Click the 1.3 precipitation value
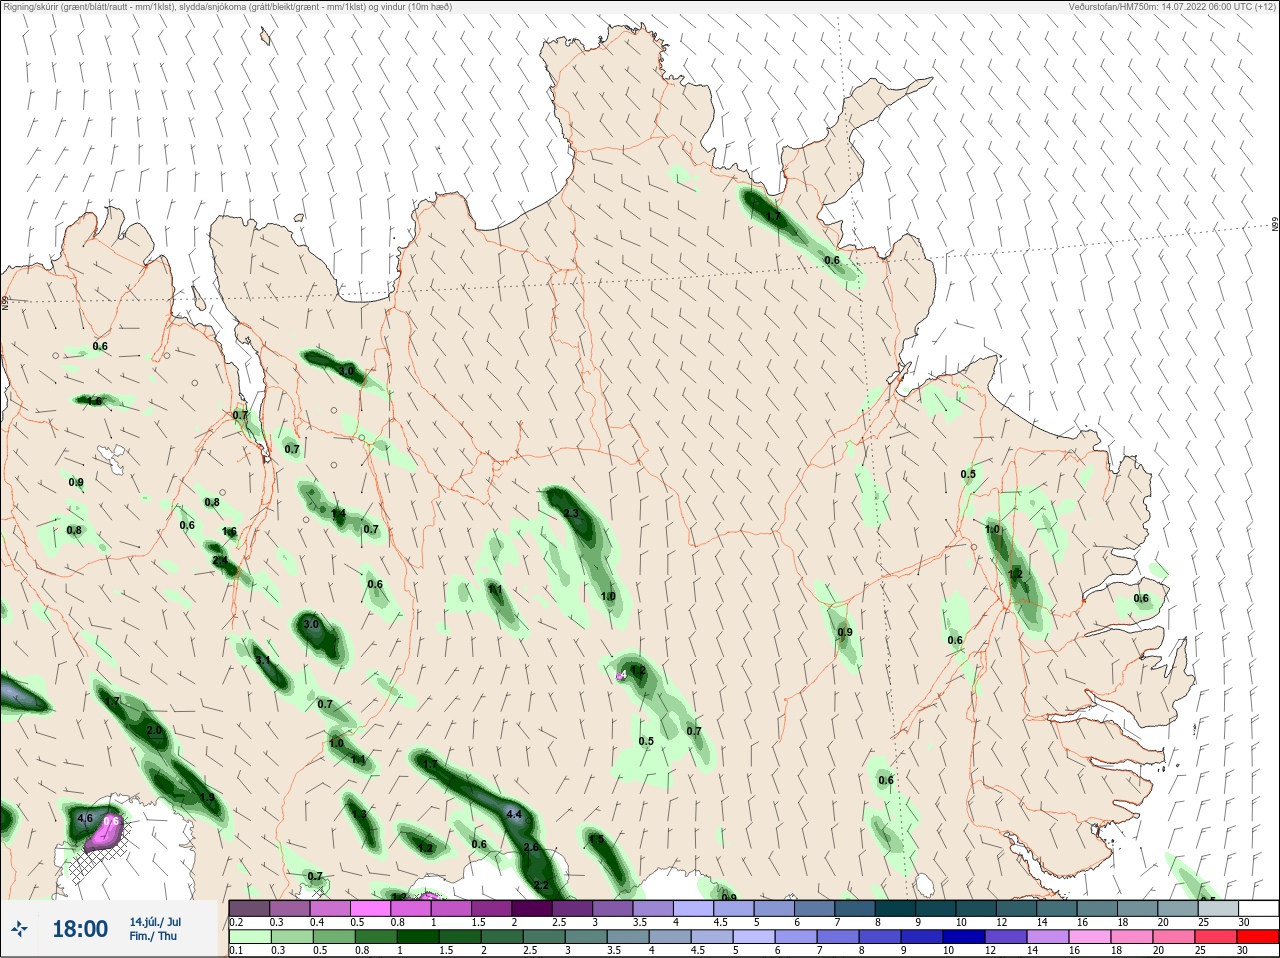 pyautogui.click(x=360, y=815)
